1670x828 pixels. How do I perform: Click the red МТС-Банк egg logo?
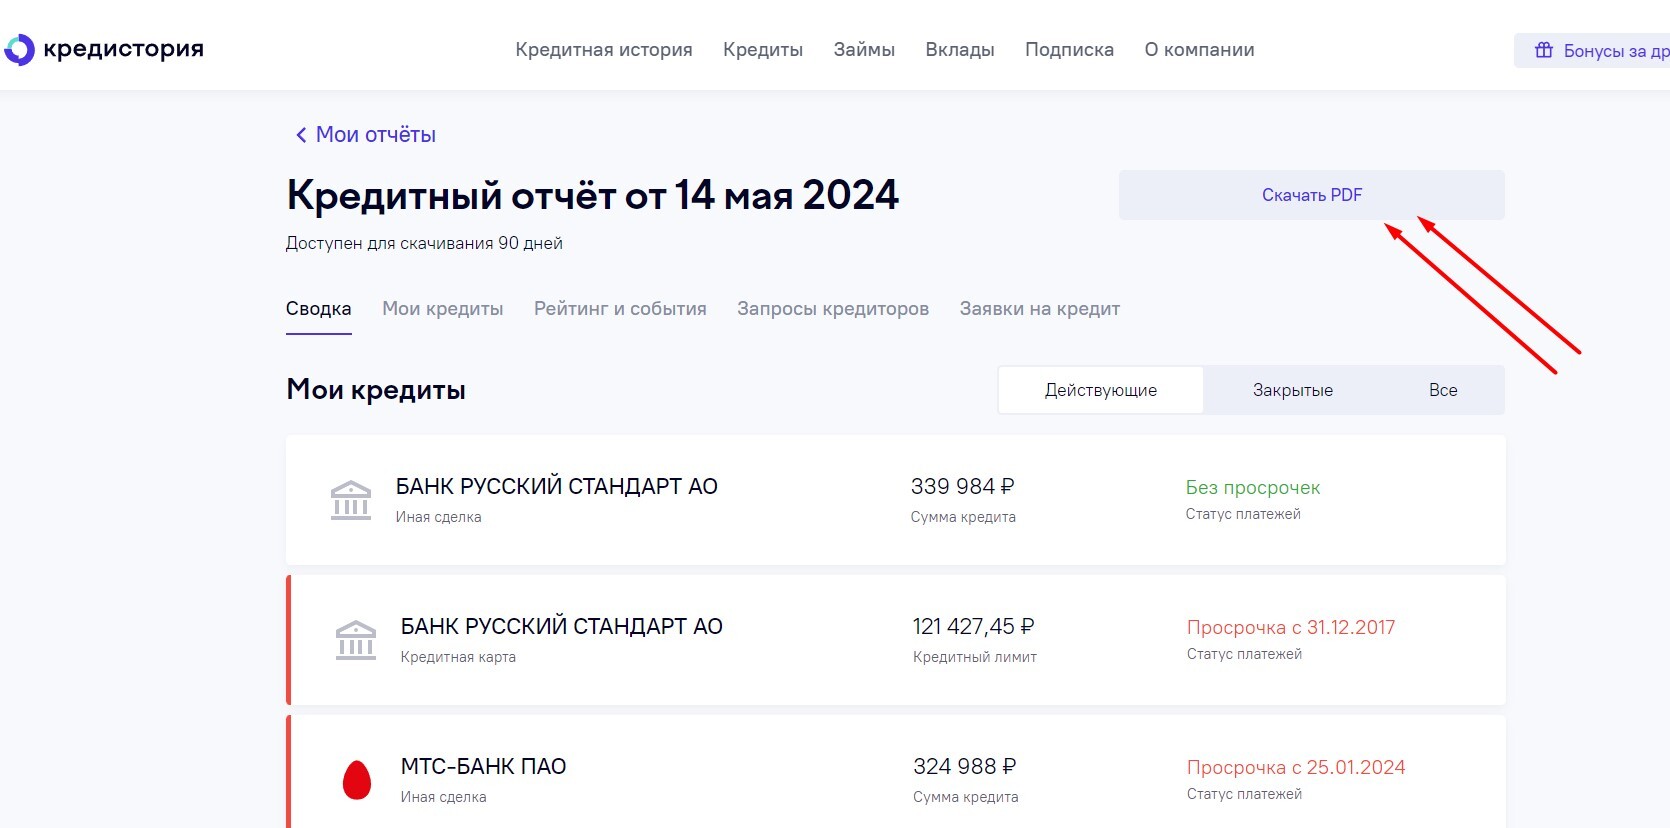coord(357,780)
